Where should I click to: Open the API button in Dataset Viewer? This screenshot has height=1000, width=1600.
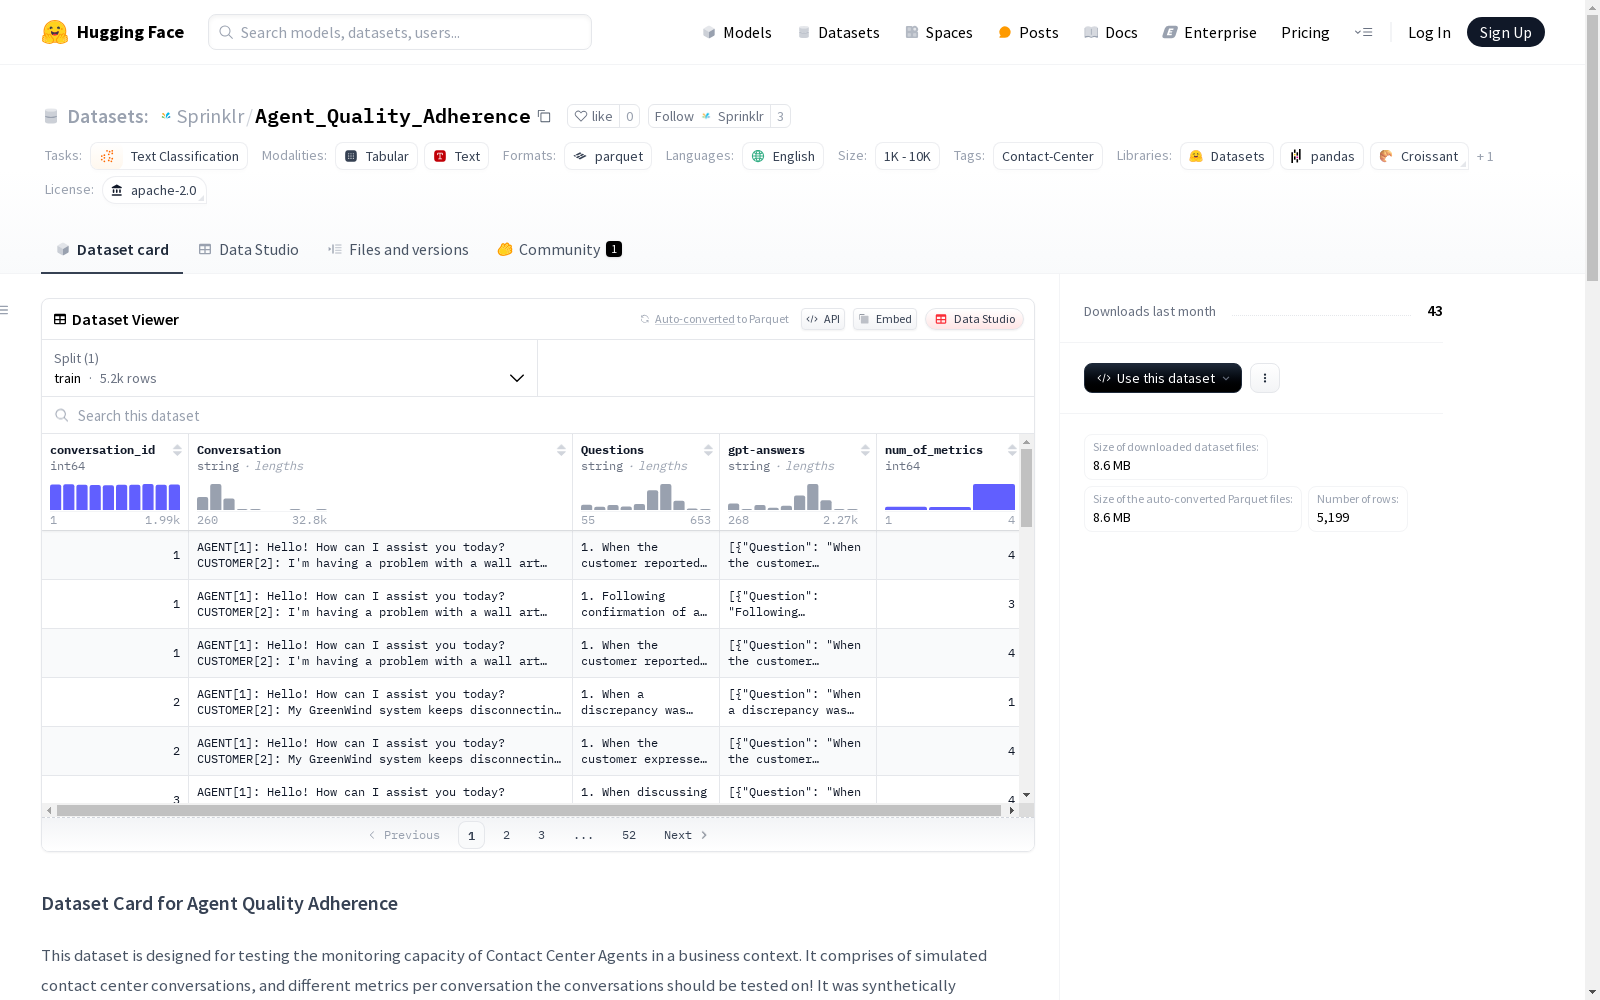click(x=823, y=319)
